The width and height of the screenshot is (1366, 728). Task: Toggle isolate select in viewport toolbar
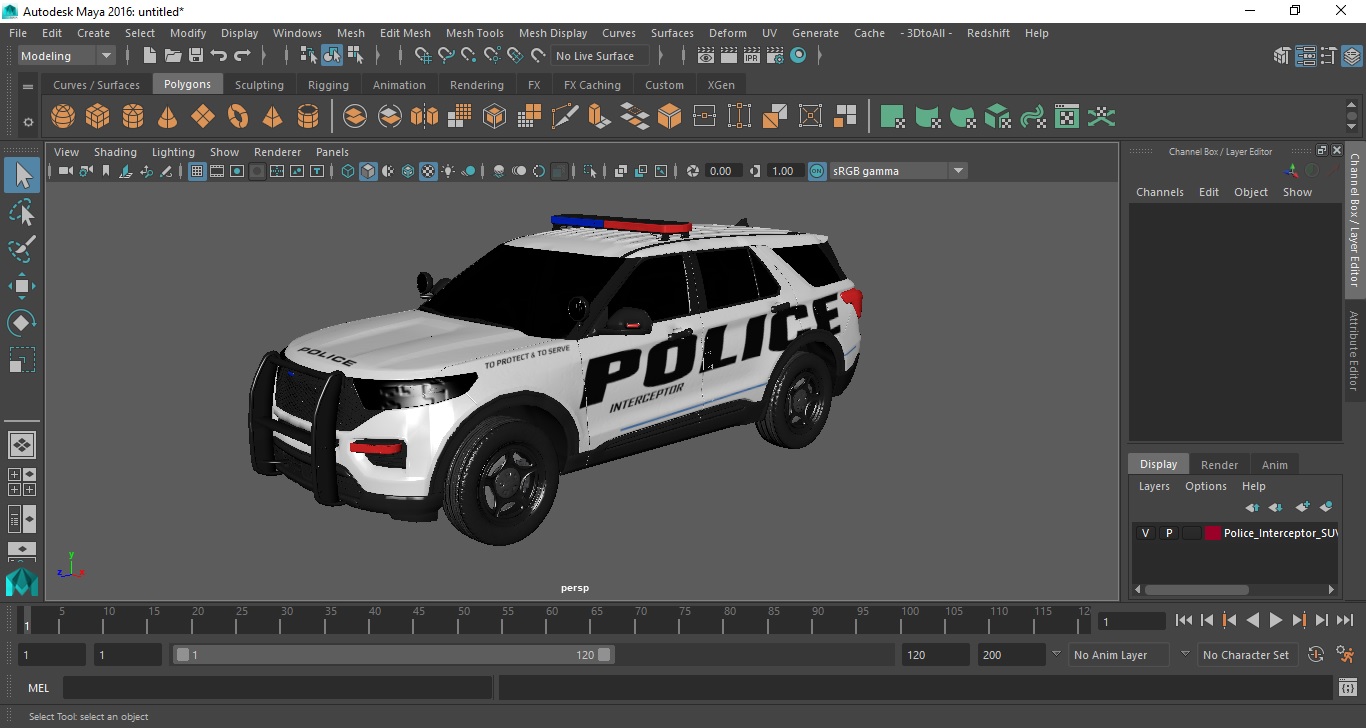(590, 171)
